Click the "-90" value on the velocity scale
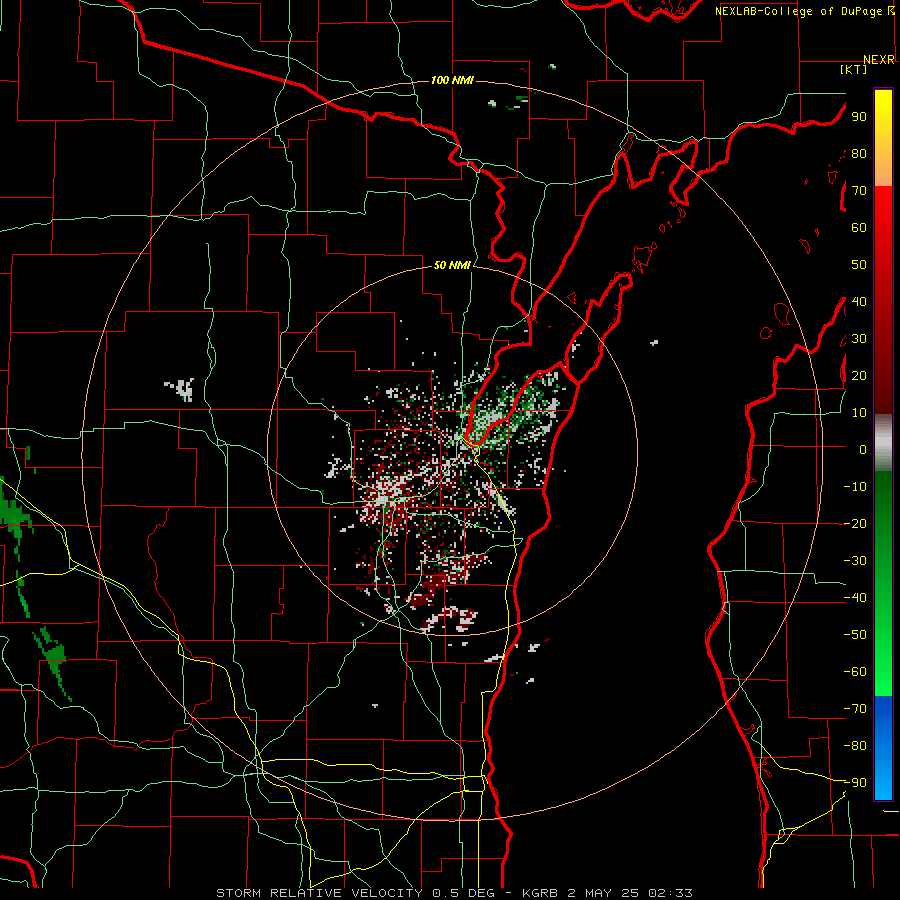 (855, 783)
